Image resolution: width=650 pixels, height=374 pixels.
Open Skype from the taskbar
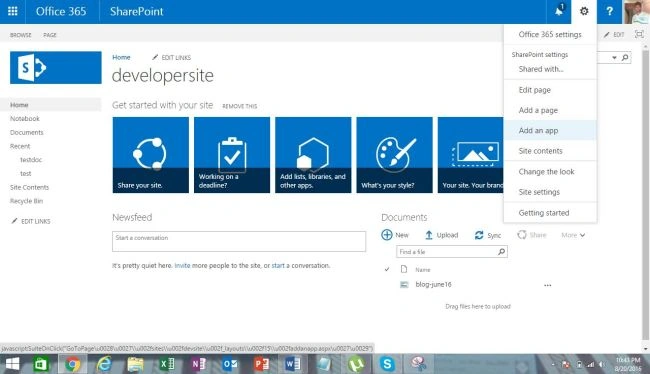[387, 364]
